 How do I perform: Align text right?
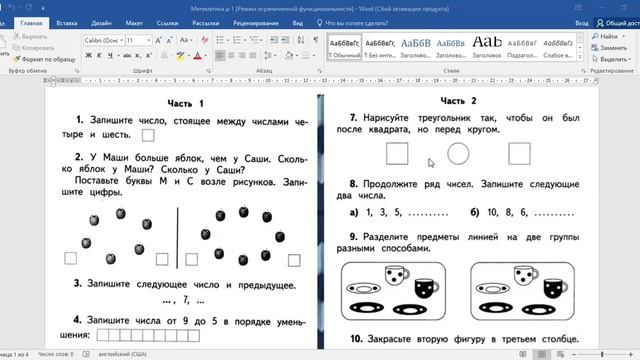pos(242,55)
